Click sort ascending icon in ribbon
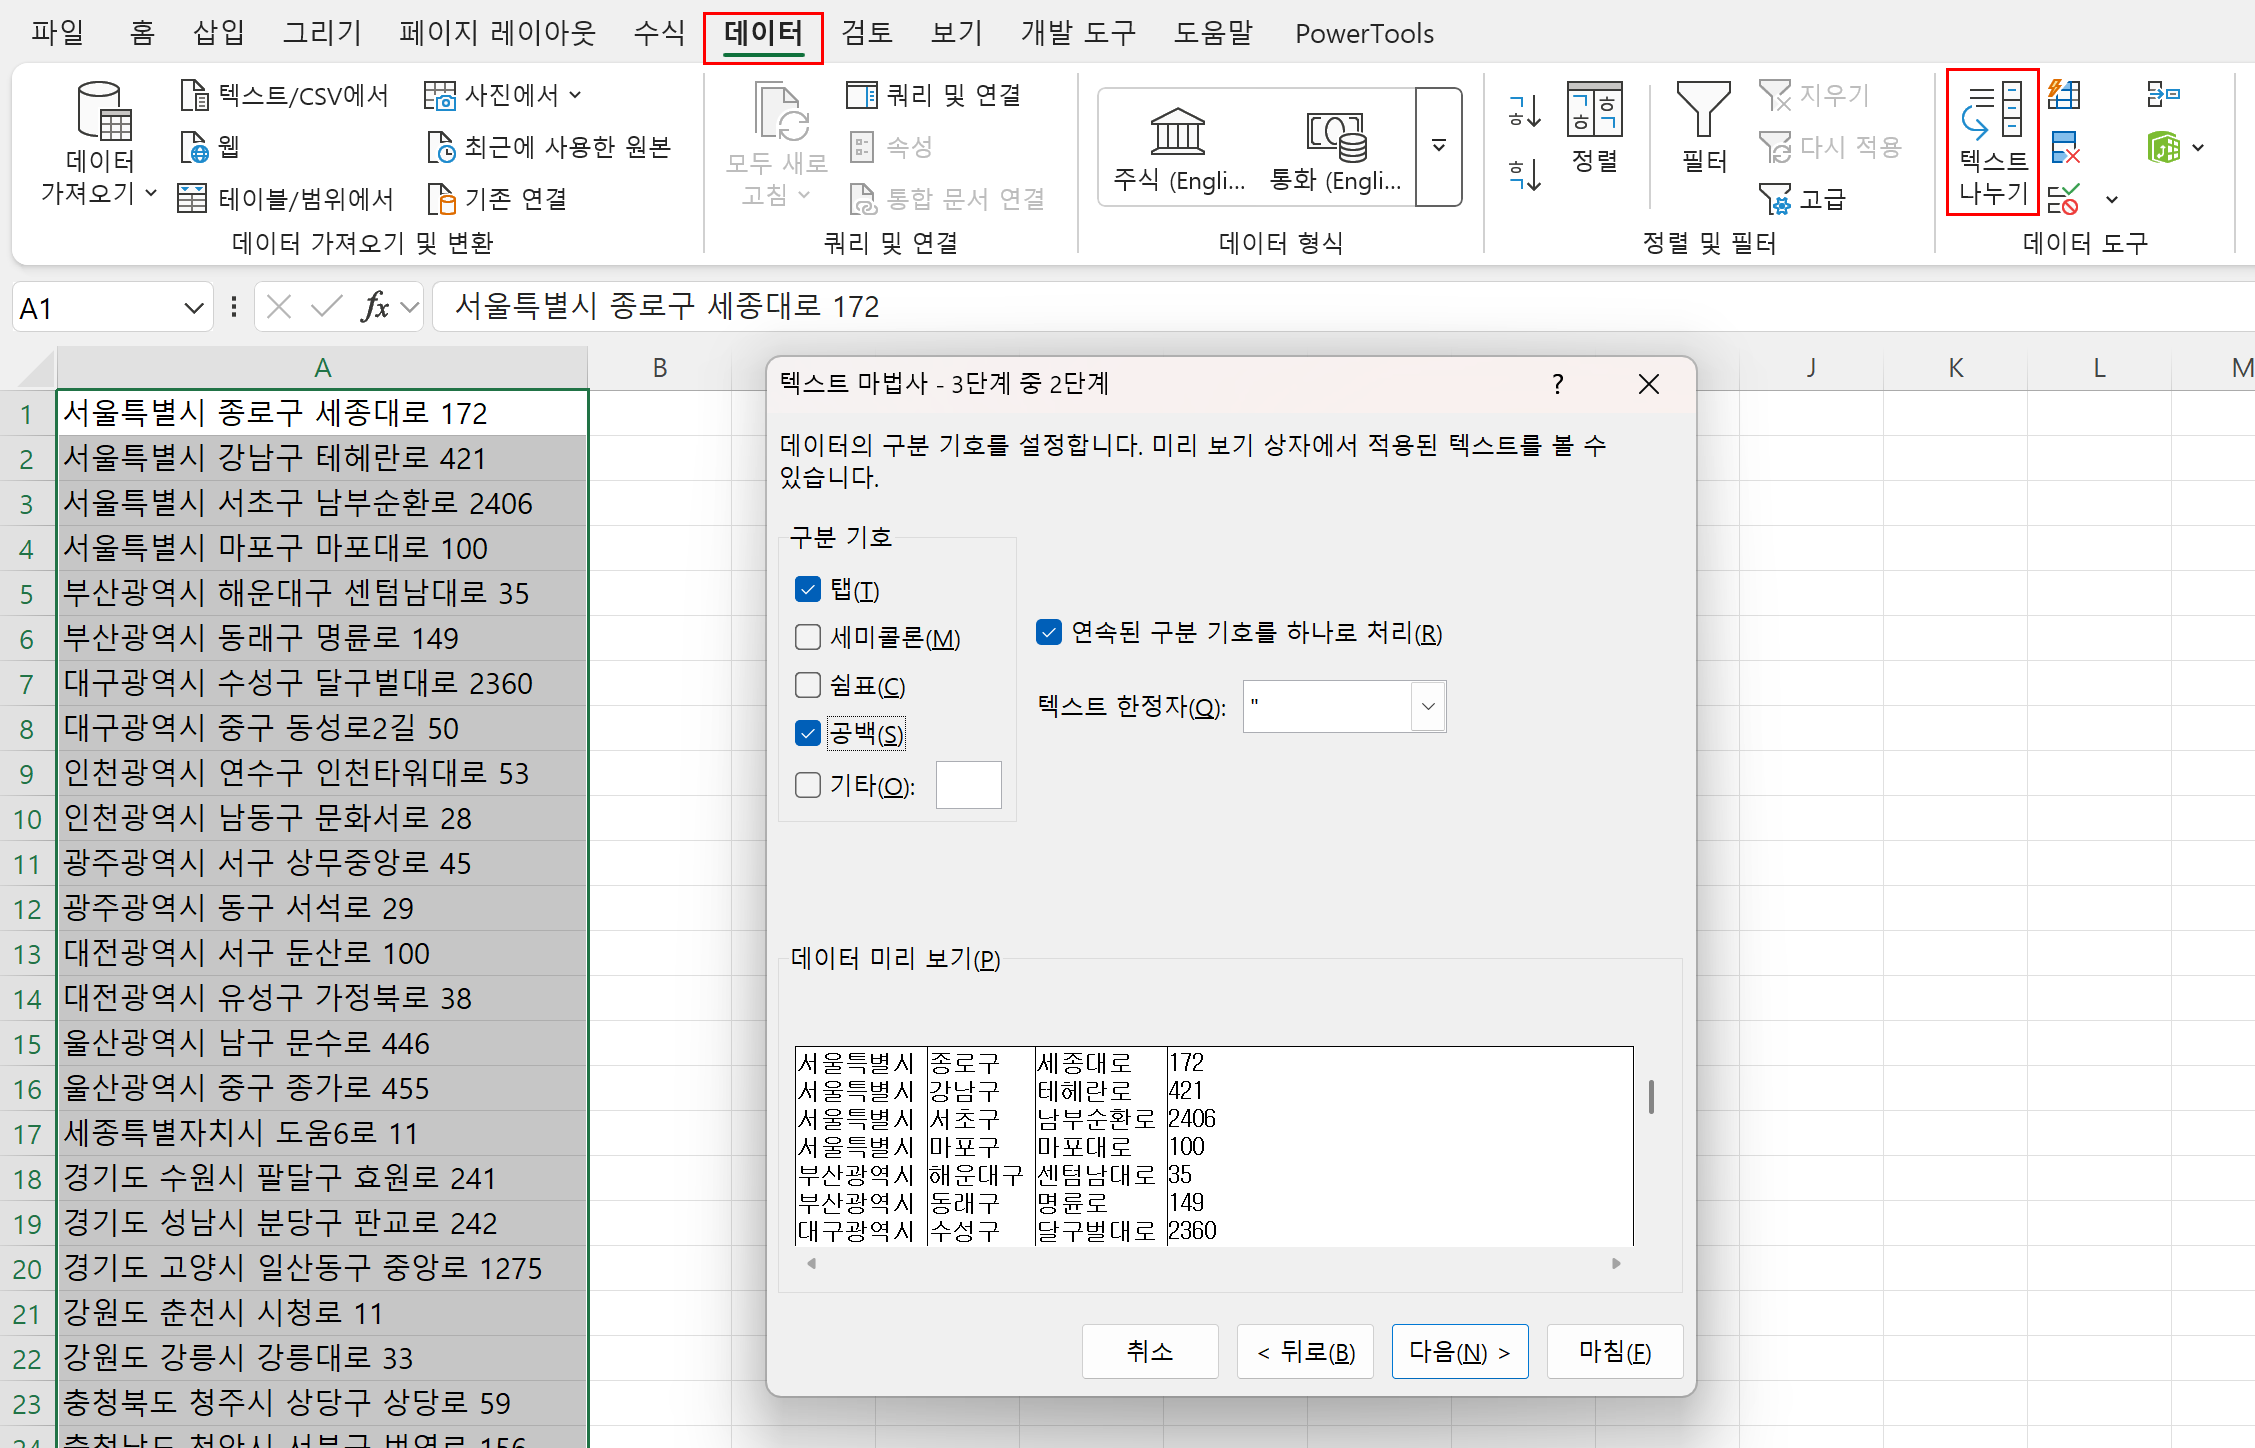 1524,110
